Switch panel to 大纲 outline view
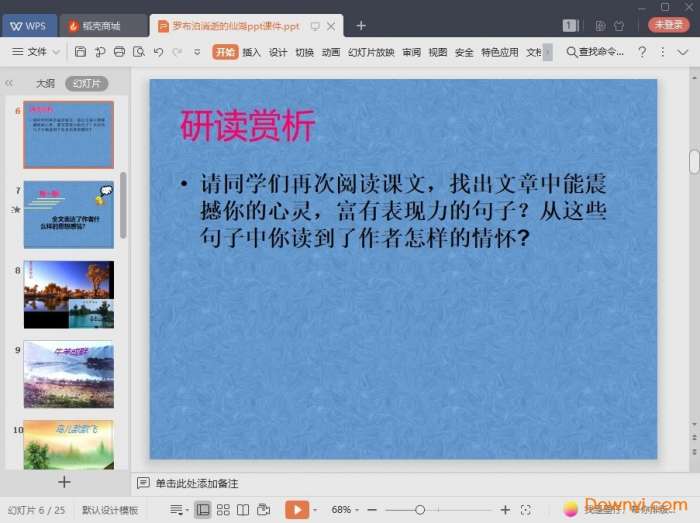The width and height of the screenshot is (700, 523). pos(45,84)
